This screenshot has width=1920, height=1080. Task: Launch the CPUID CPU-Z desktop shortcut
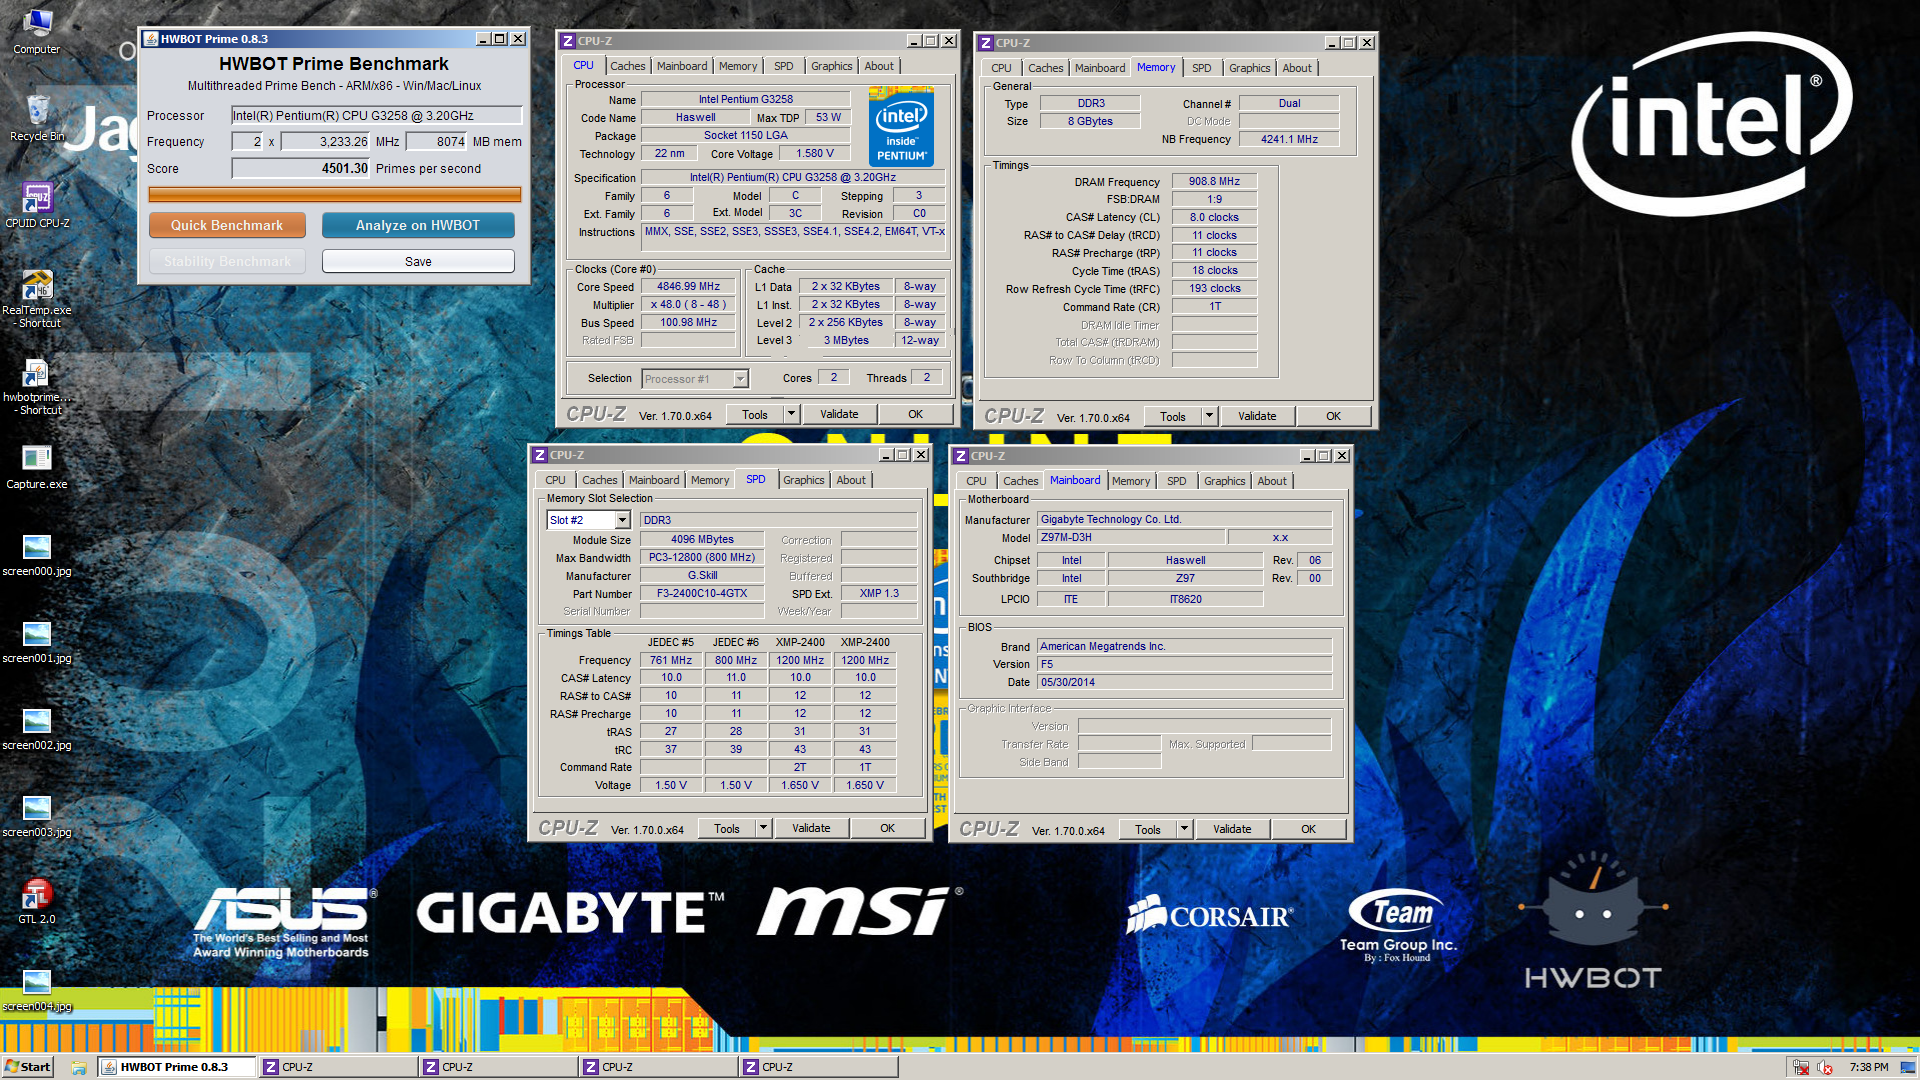point(37,204)
